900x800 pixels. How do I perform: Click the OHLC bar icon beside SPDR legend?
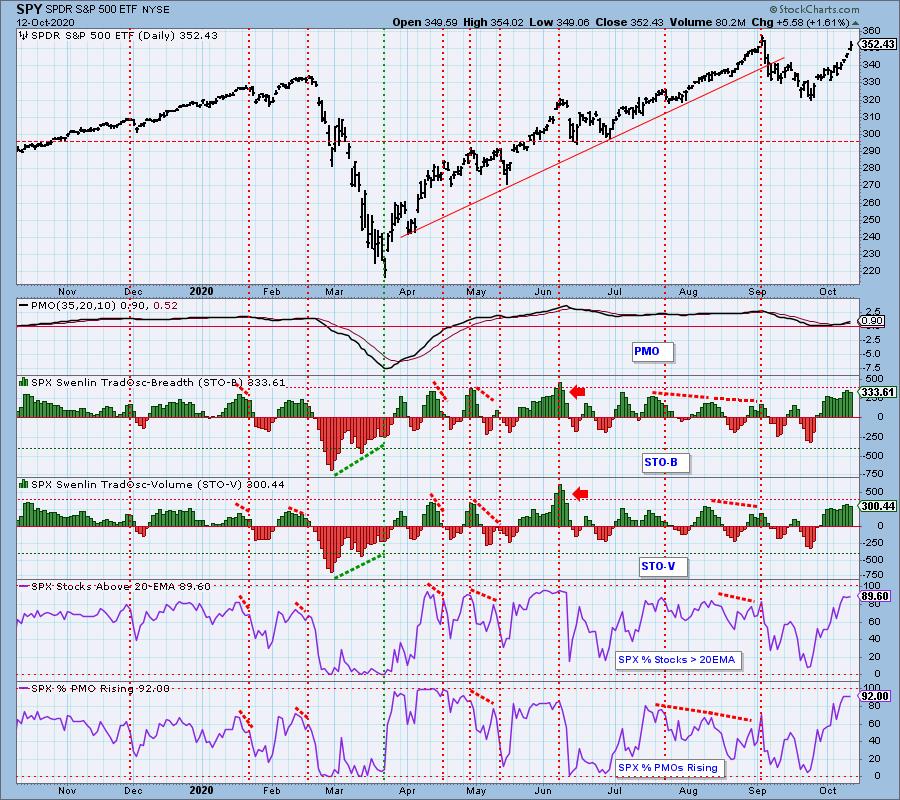tap(24, 36)
